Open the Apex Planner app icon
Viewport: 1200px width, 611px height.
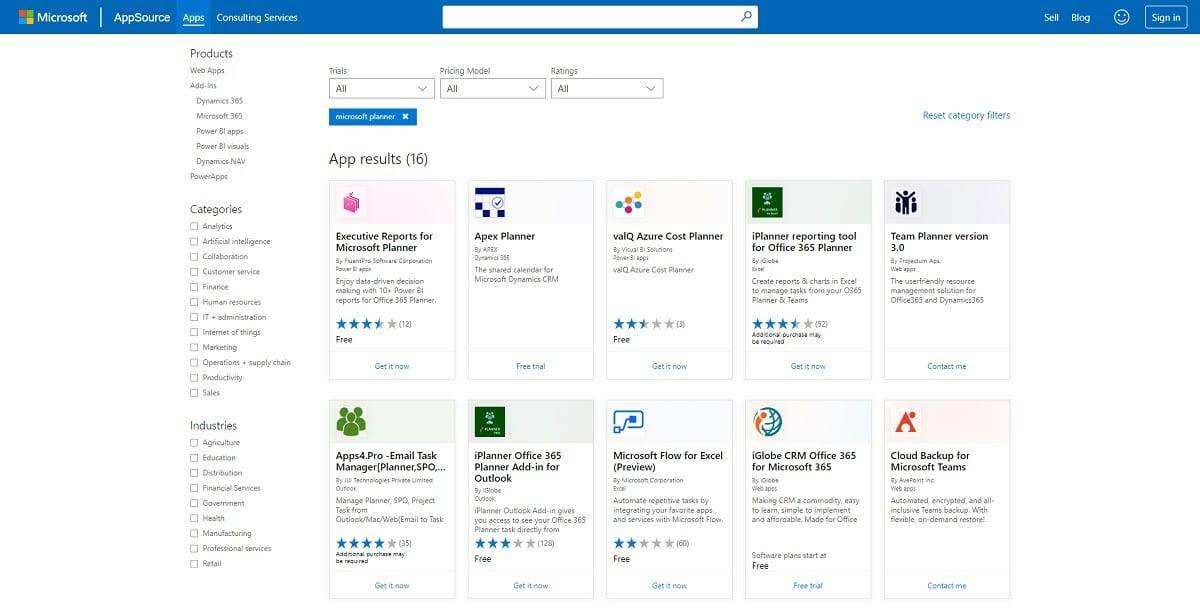pos(490,203)
